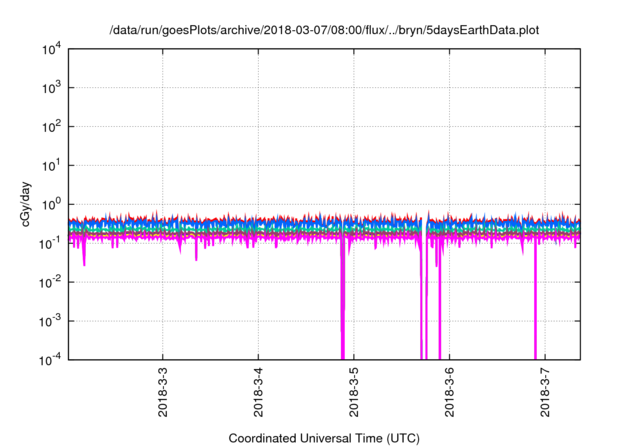Image resolution: width=640 pixels, height=448 pixels.
Task: Click the magenta dropout spike before 2018-3-5
Action: pyautogui.click(x=342, y=302)
